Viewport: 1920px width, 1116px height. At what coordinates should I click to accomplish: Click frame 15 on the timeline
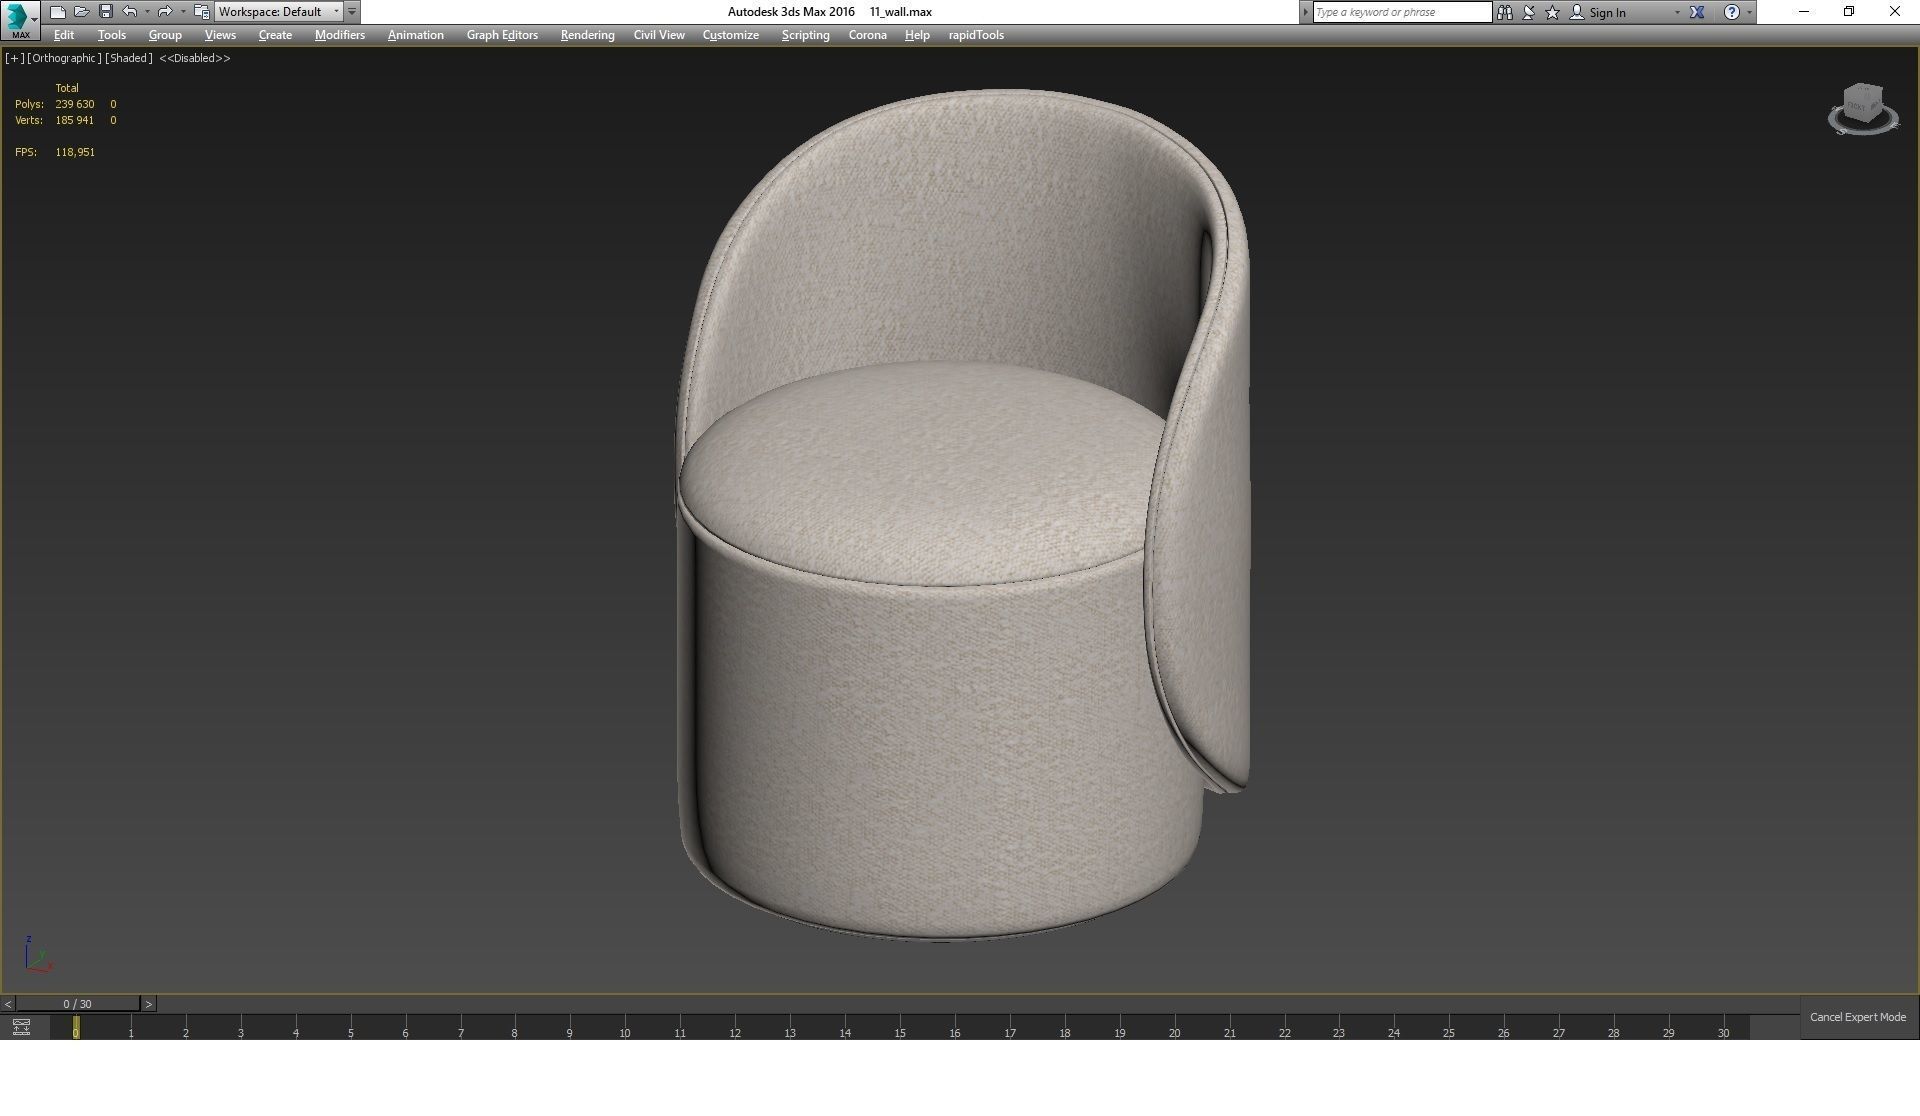click(x=900, y=1033)
